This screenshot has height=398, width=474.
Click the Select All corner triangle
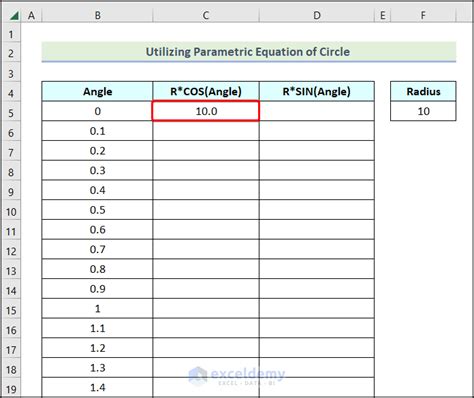13,15
